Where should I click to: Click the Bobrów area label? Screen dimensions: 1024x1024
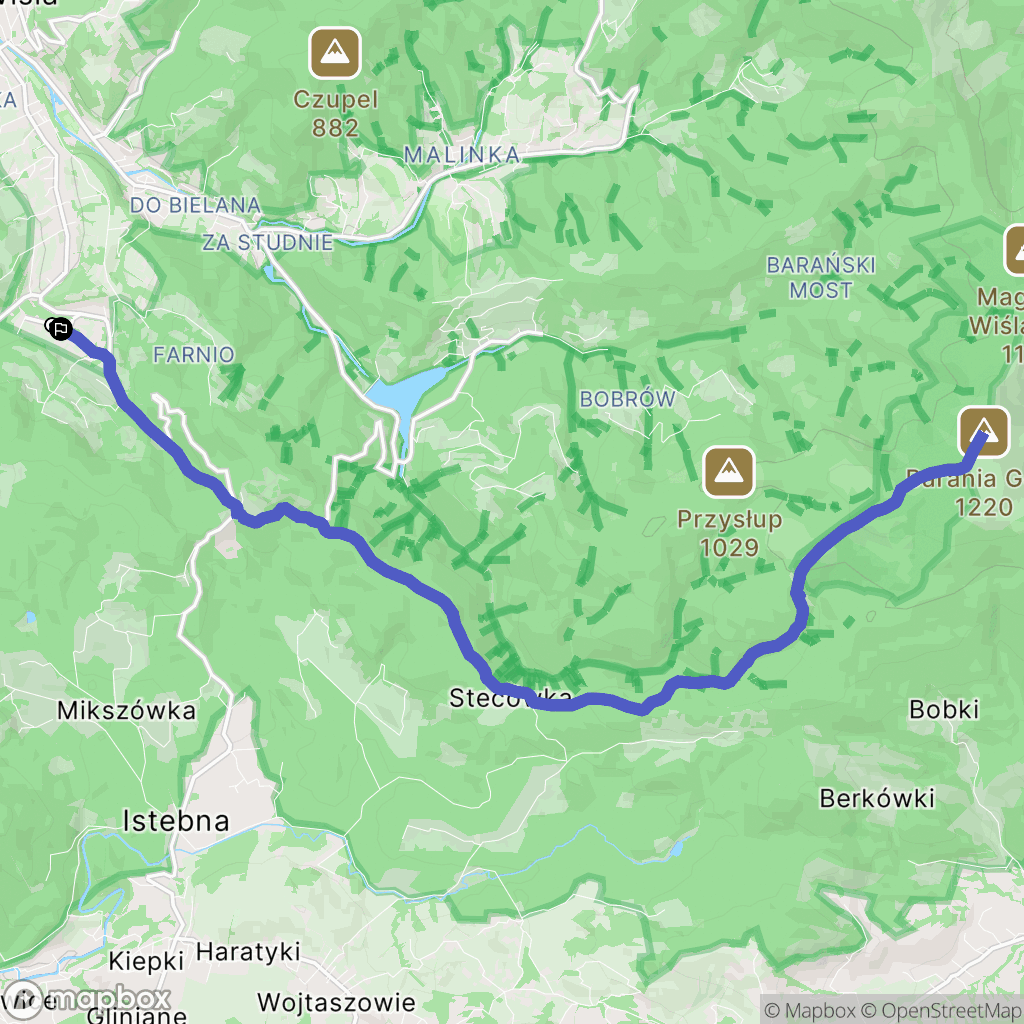[628, 398]
